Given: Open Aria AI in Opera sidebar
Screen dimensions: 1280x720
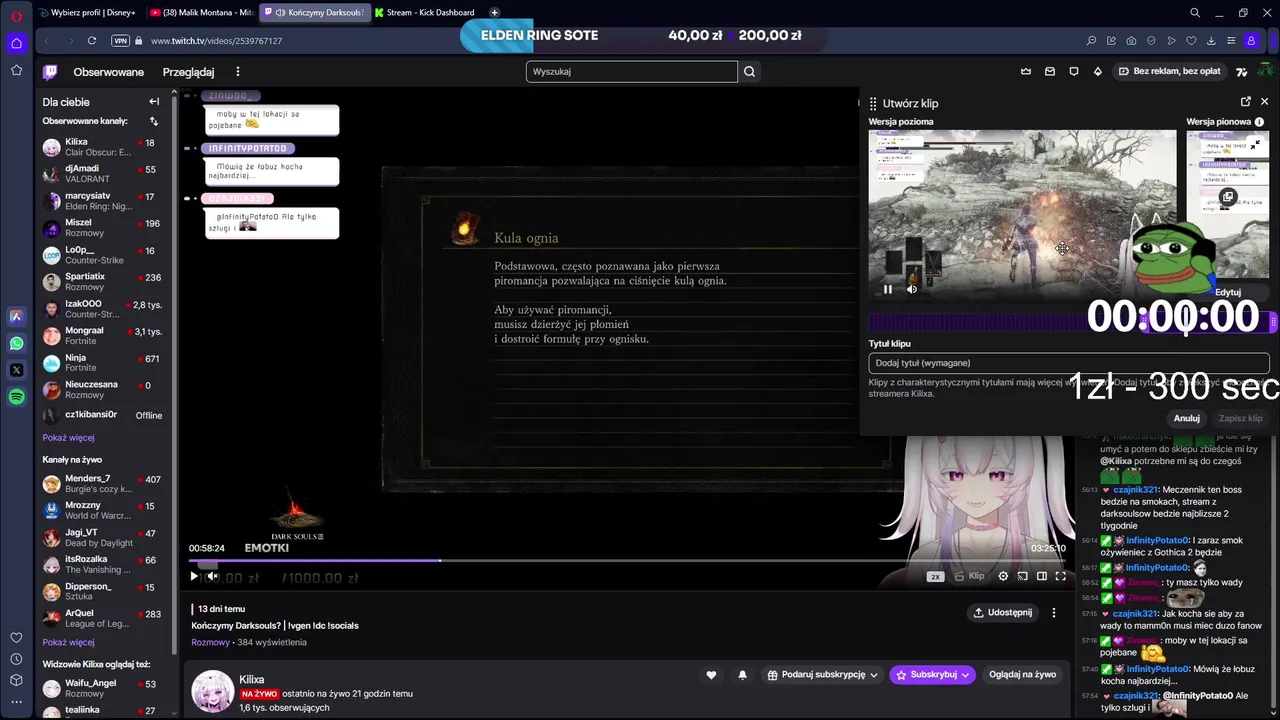Looking at the screenshot, I should (16, 316).
